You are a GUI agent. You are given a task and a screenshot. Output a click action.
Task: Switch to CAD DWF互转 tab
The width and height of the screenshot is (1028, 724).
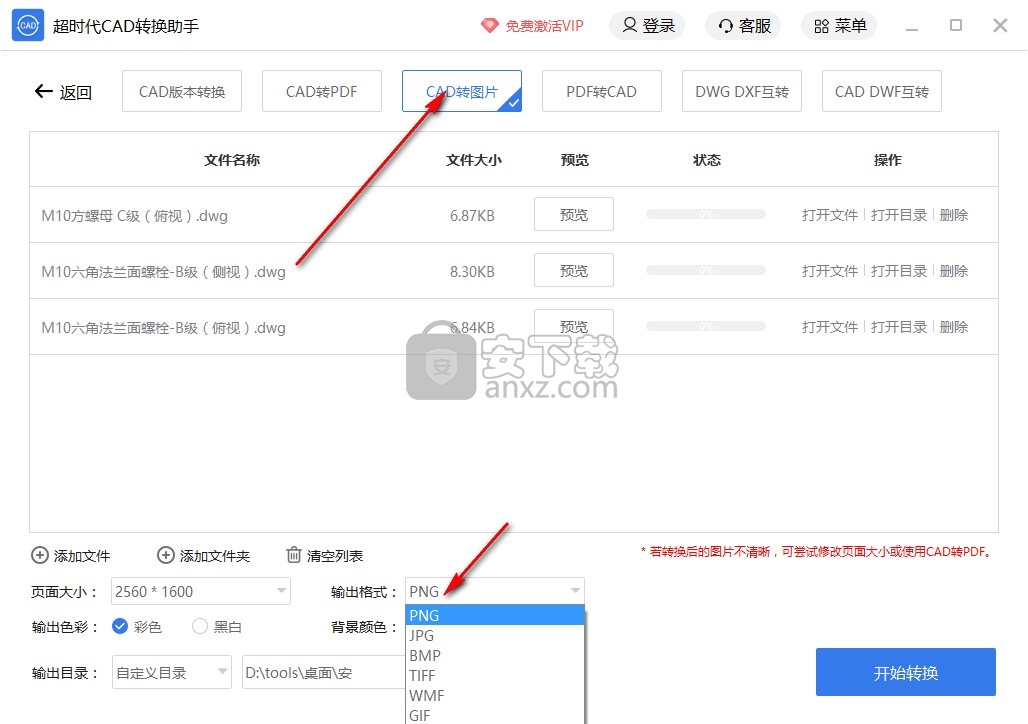pyautogui.click(x=882, y=91)
